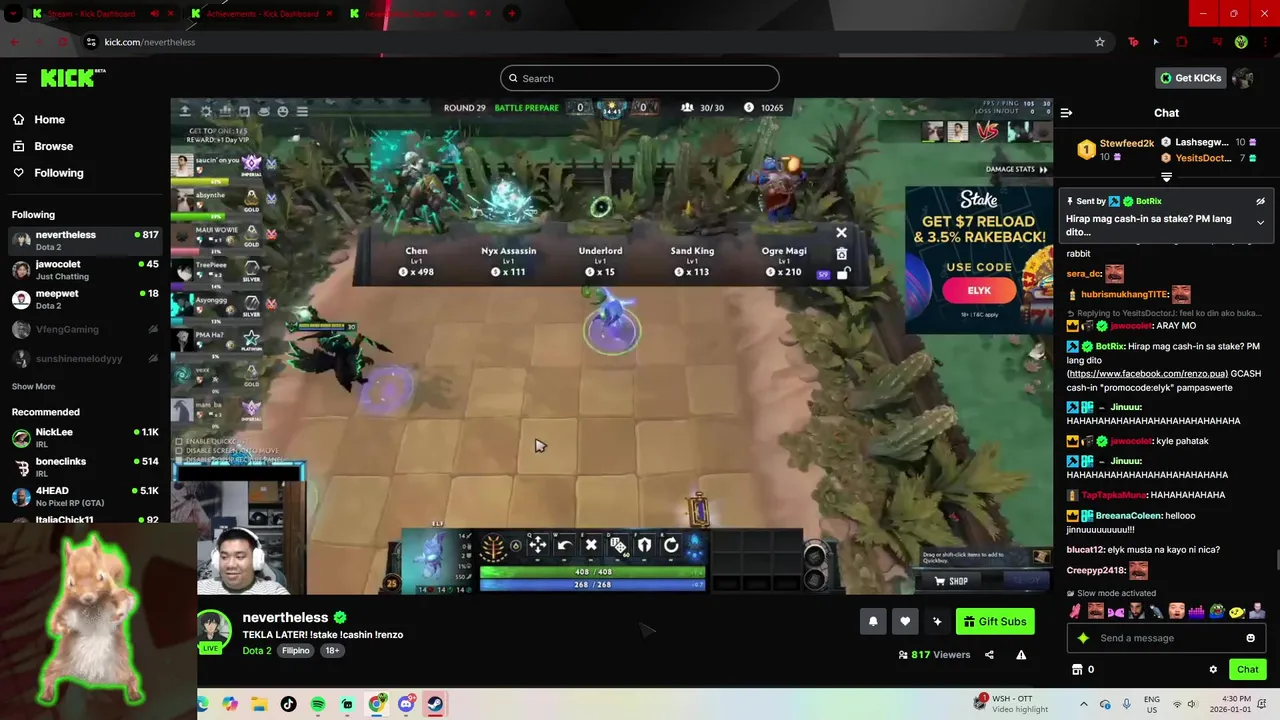
Task: Open the chat sparkle icon in message box
Action: pos(1082,638)
